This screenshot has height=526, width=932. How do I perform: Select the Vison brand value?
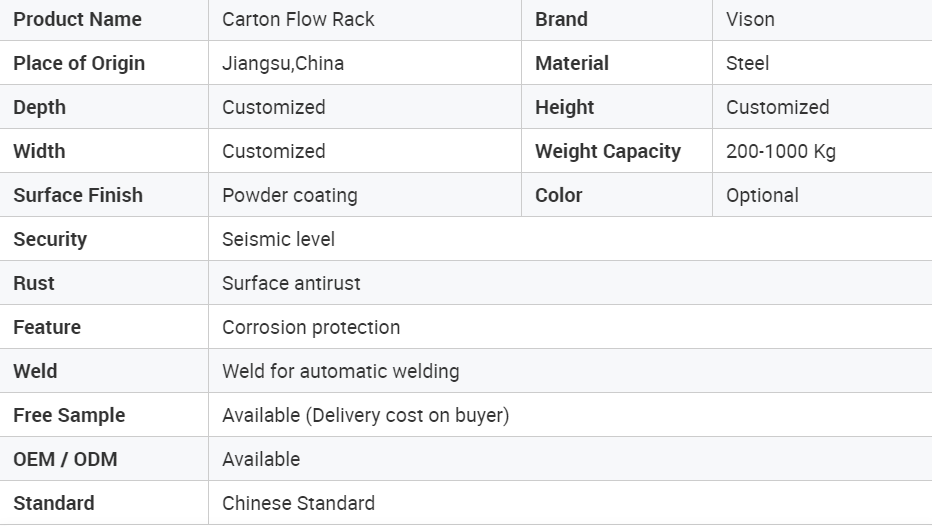(750, 20)
